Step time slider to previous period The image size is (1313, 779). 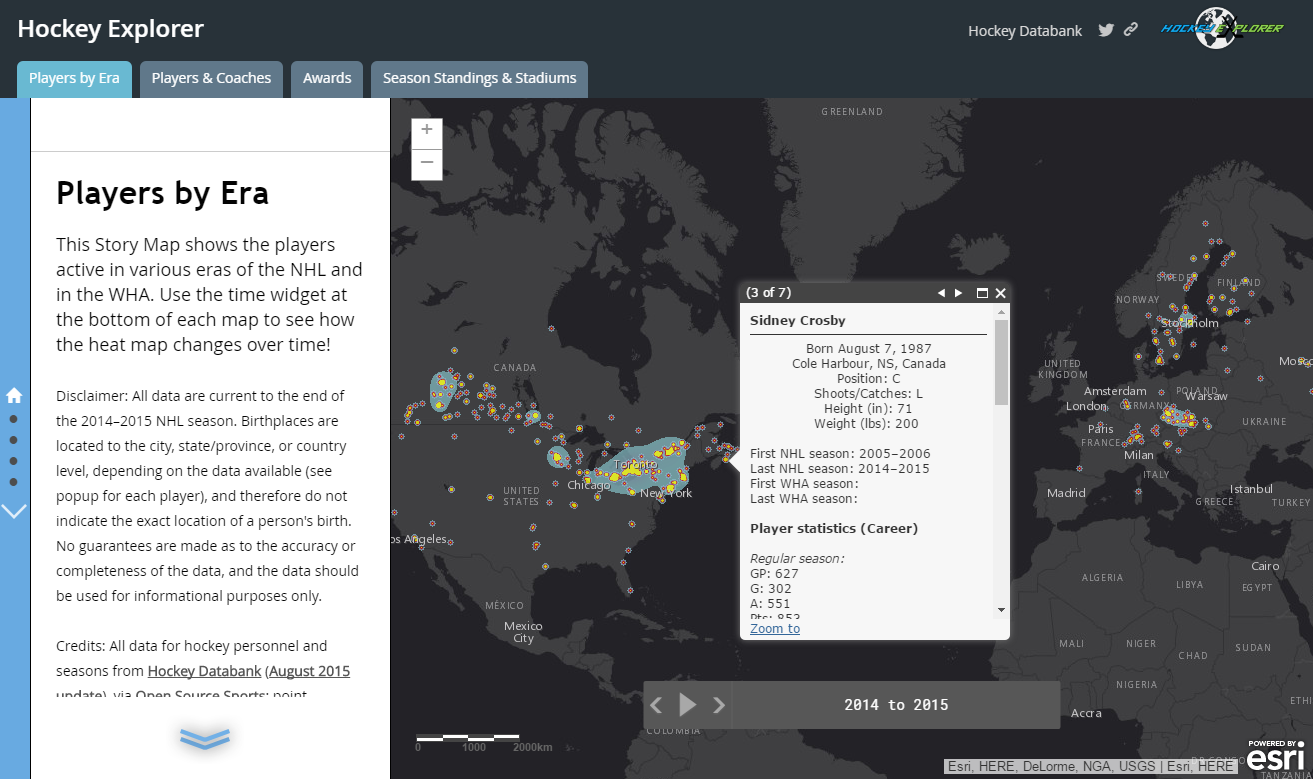point(656,705)
